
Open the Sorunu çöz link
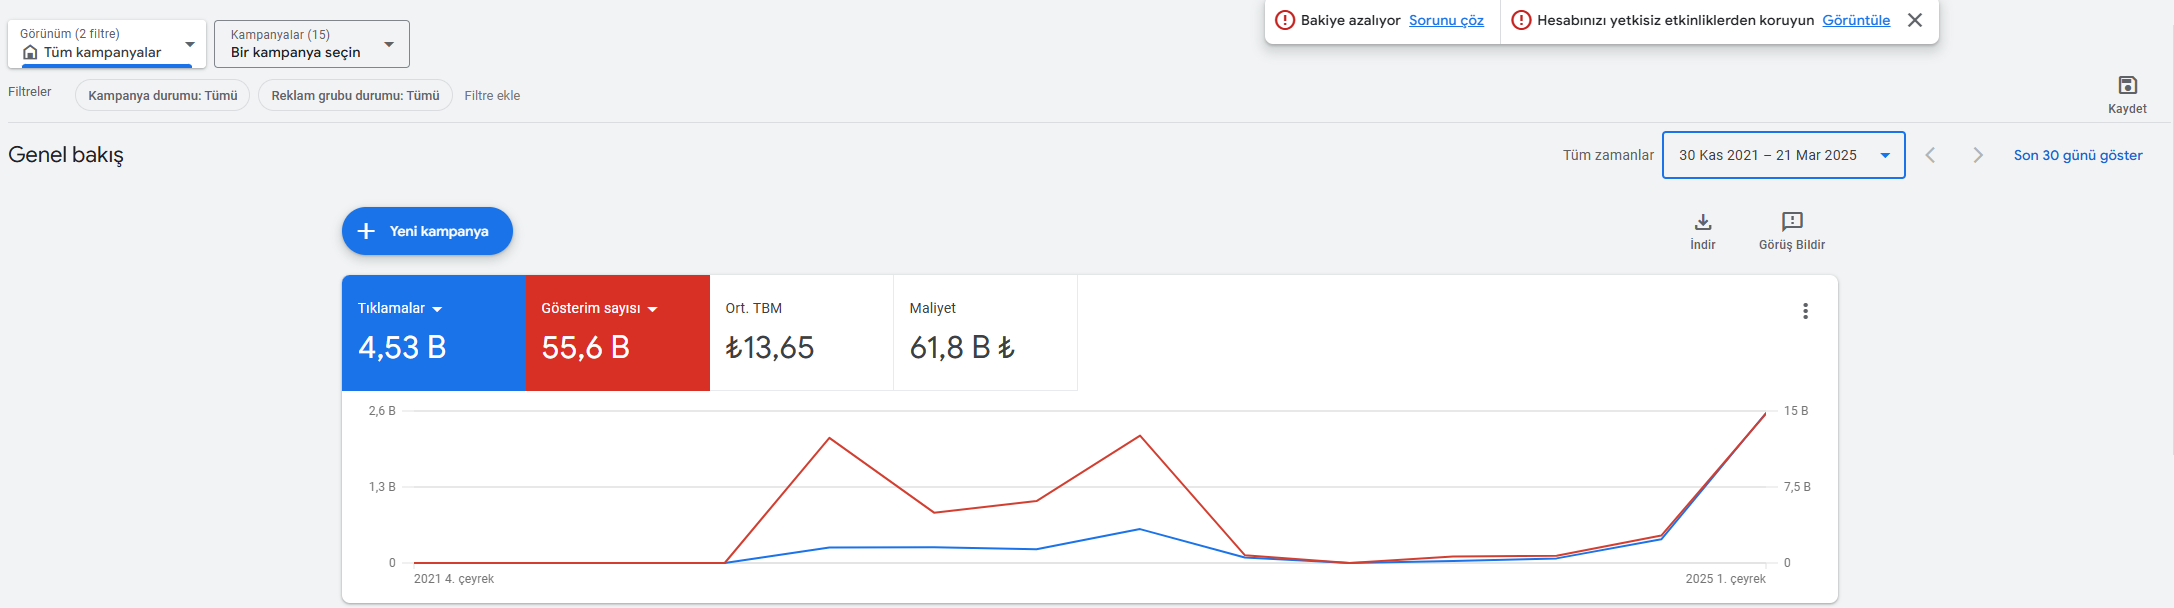pos(1446,20)
